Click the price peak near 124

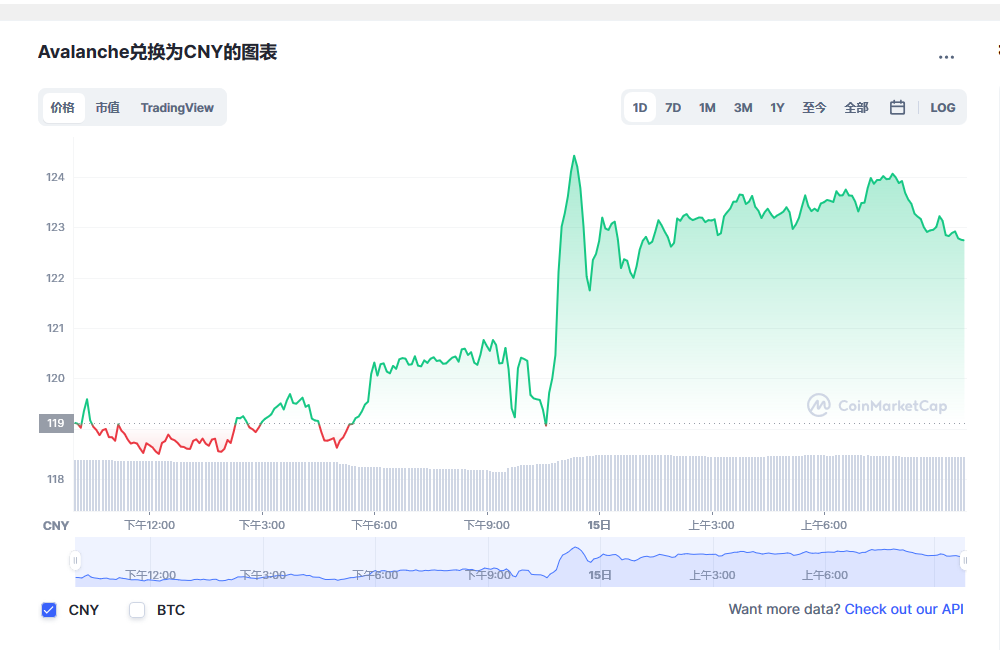pyautogui.click(x=574, y=156)
